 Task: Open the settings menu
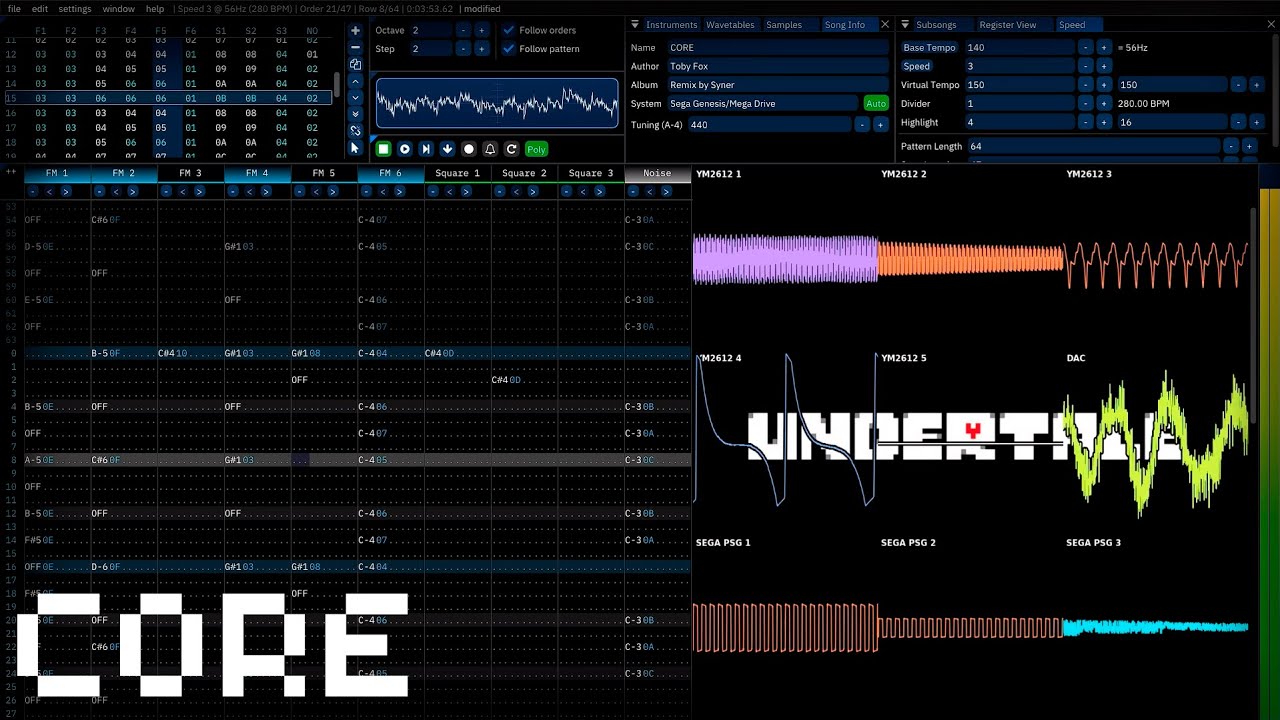75,8
